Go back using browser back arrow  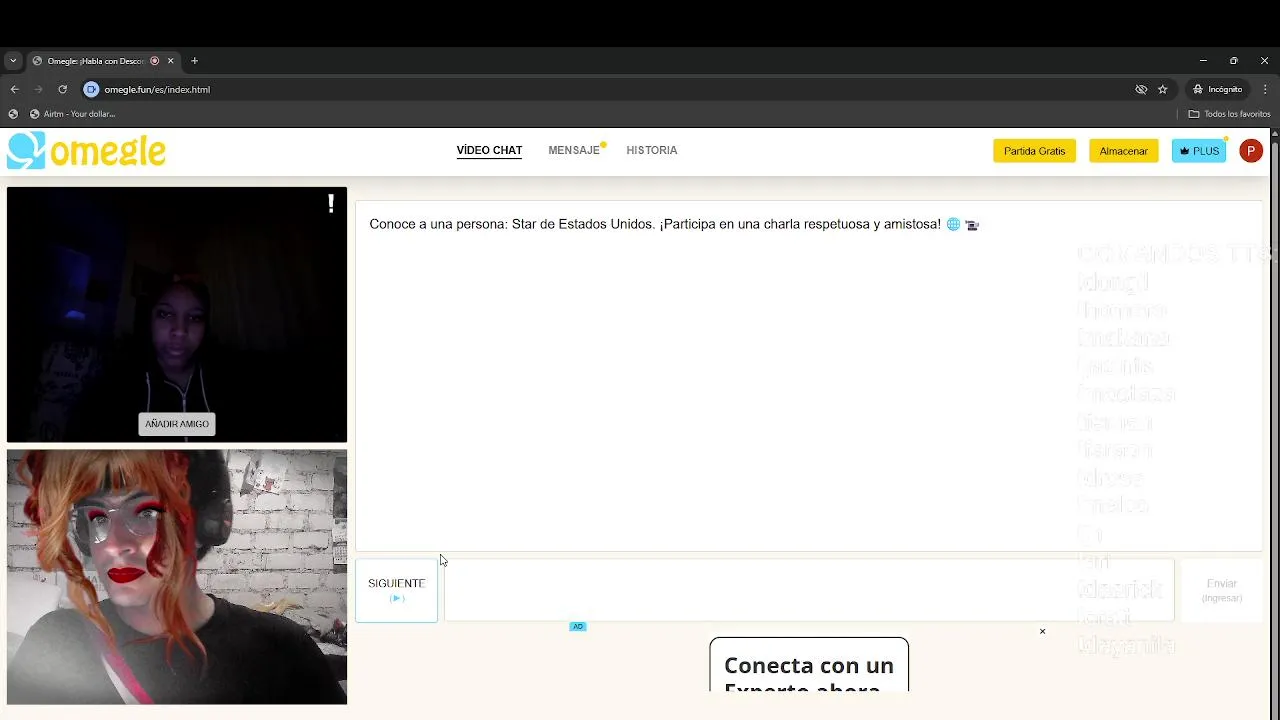point(14,89)
